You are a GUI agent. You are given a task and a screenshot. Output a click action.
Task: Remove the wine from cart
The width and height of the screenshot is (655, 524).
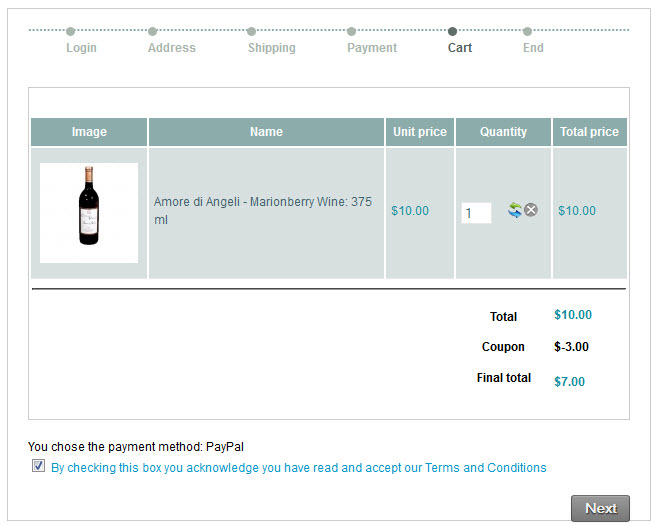click(531, 210)
